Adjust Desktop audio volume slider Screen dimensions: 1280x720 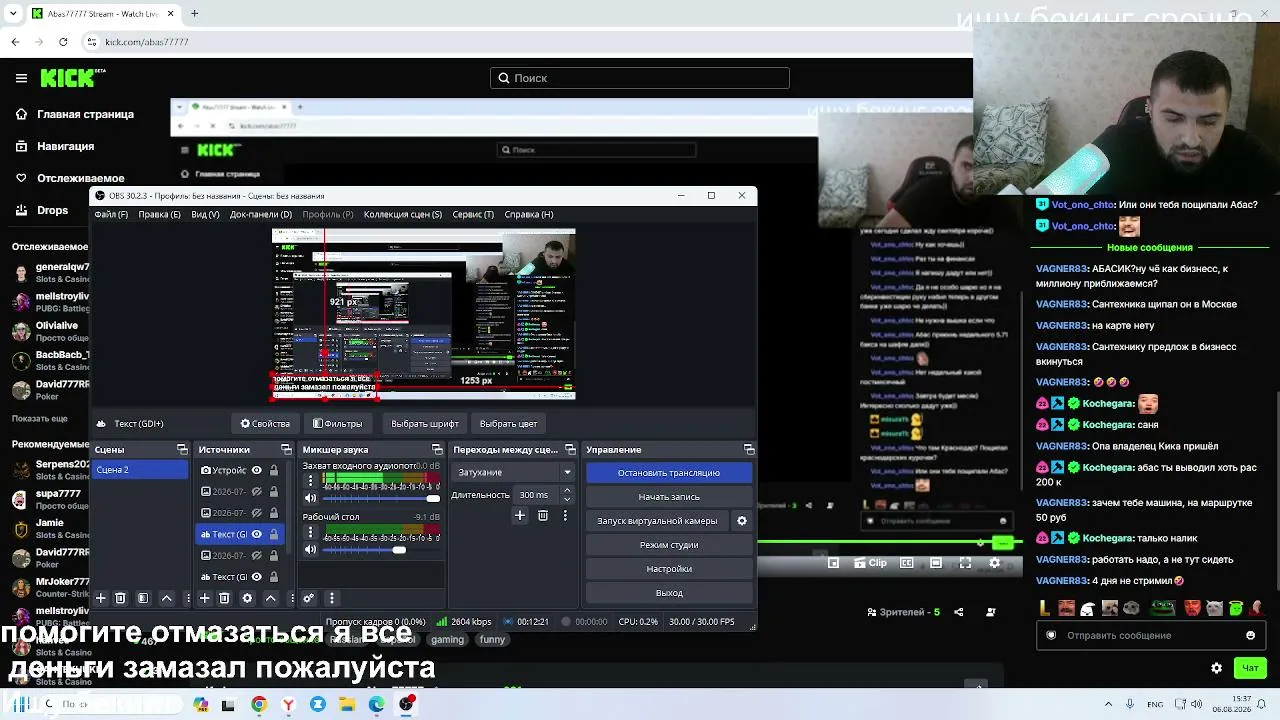click(x=382, y=549)
